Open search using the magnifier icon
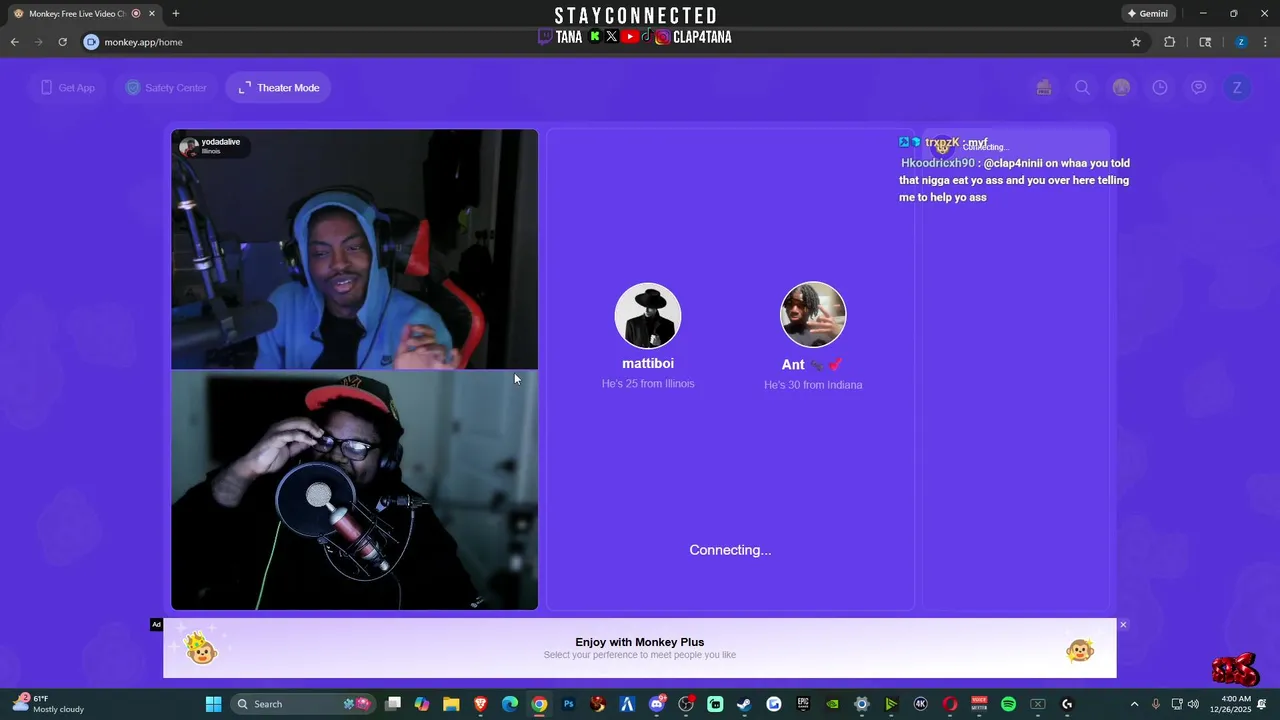Screen dimensions: 1280x720 point(1082,88)
